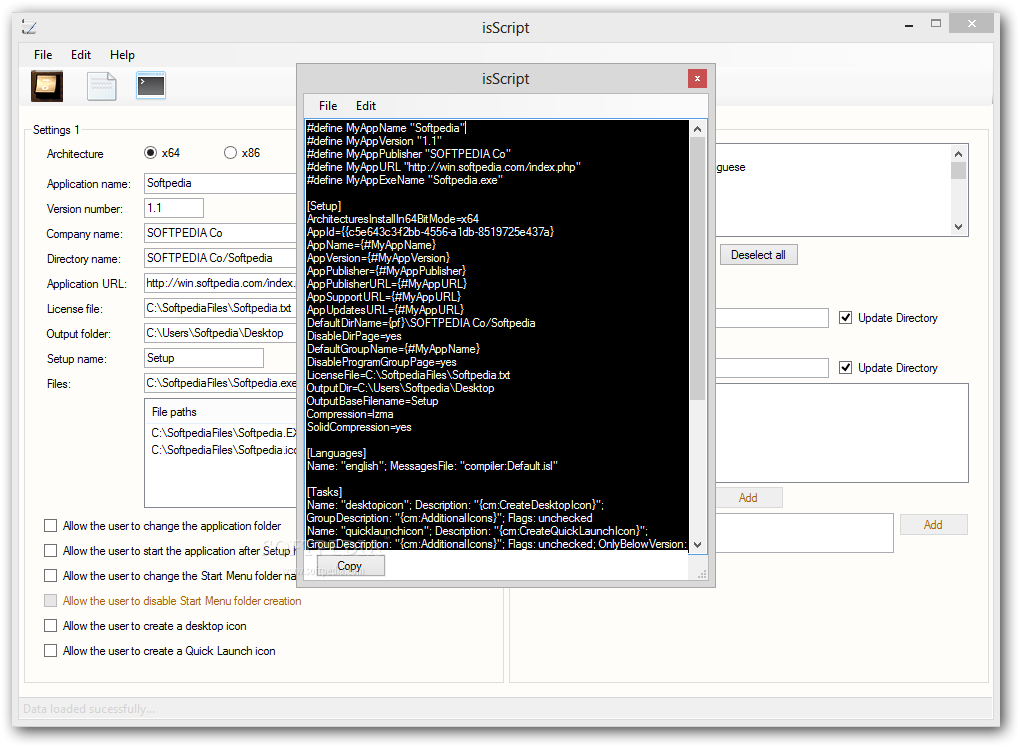Click the License file field
1020x747 pixels.
click(221, 308)
